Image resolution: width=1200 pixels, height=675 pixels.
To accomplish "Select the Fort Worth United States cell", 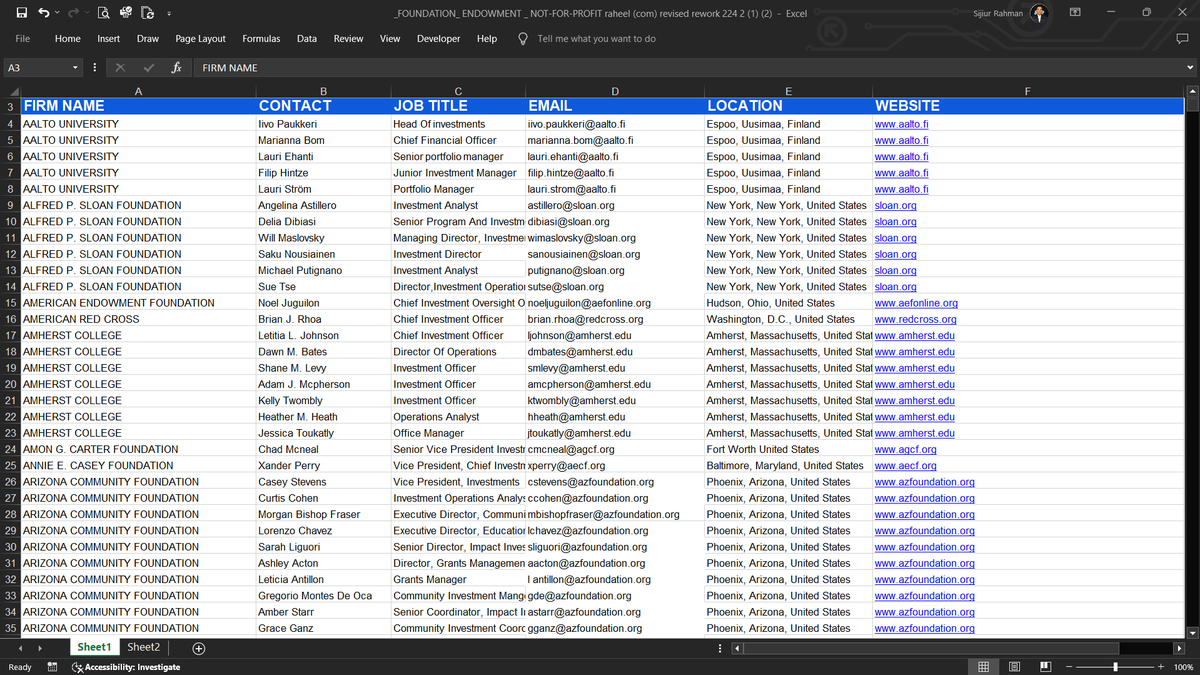I will click(788, 450).
